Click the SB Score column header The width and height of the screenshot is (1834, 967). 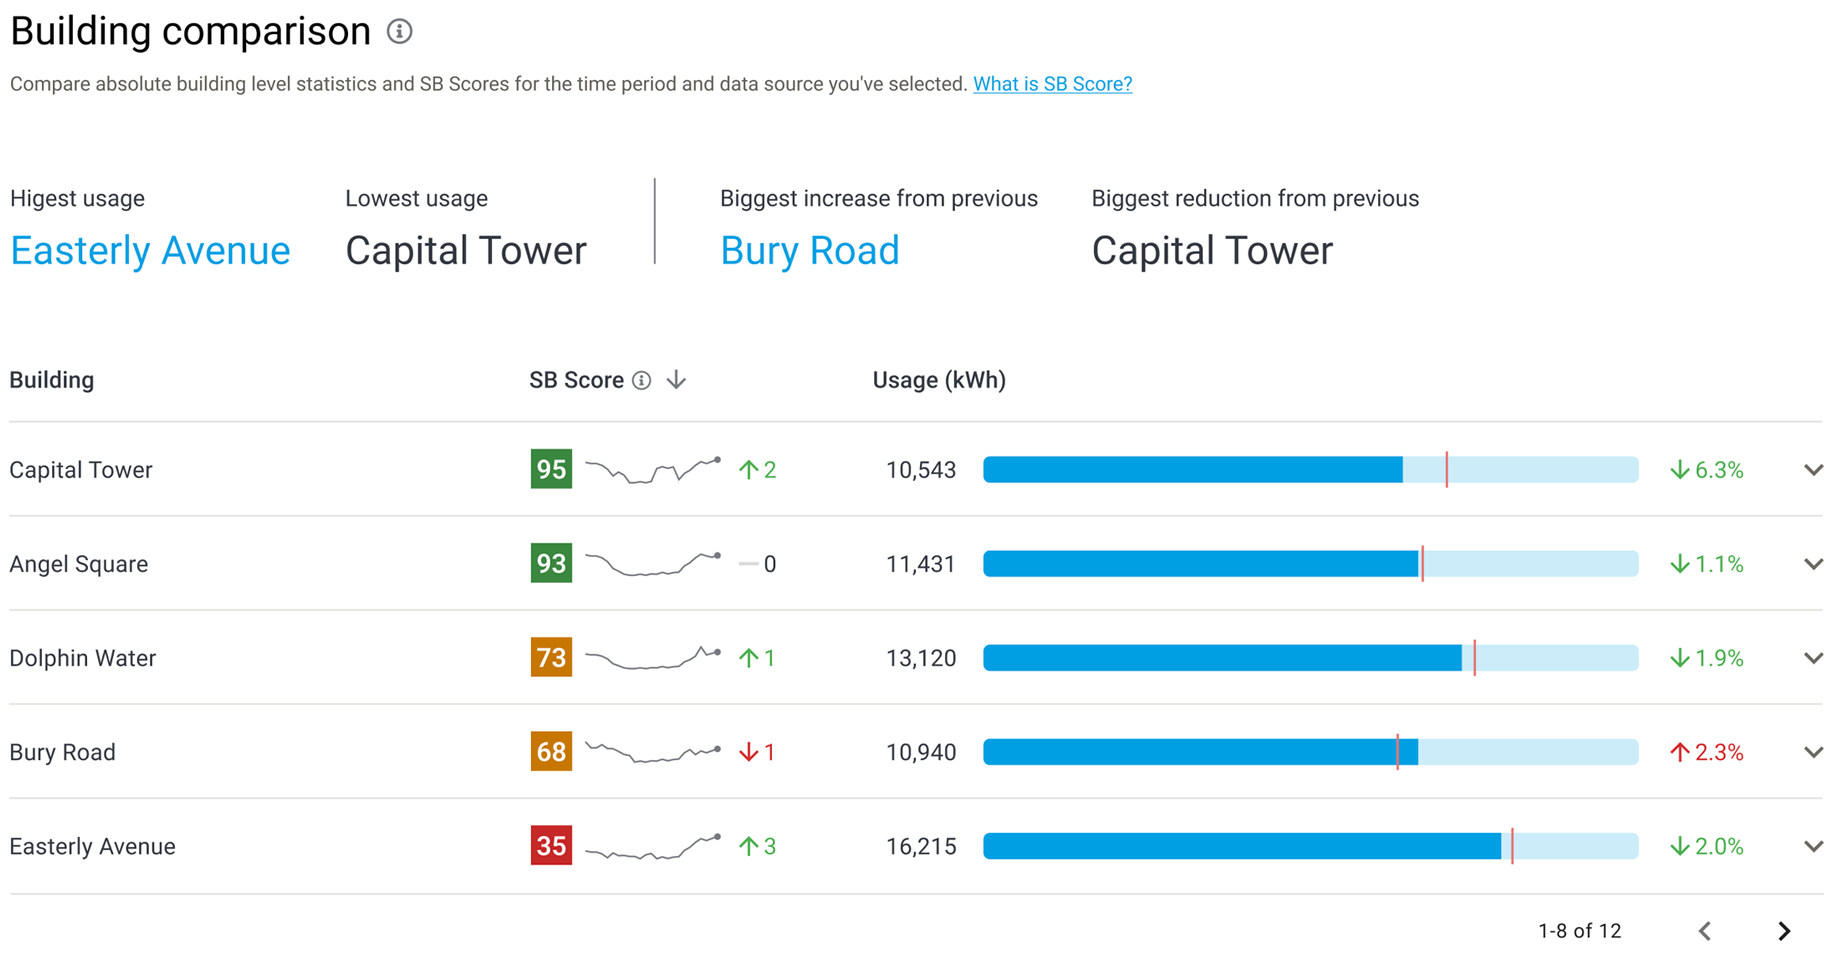point(576,380)
